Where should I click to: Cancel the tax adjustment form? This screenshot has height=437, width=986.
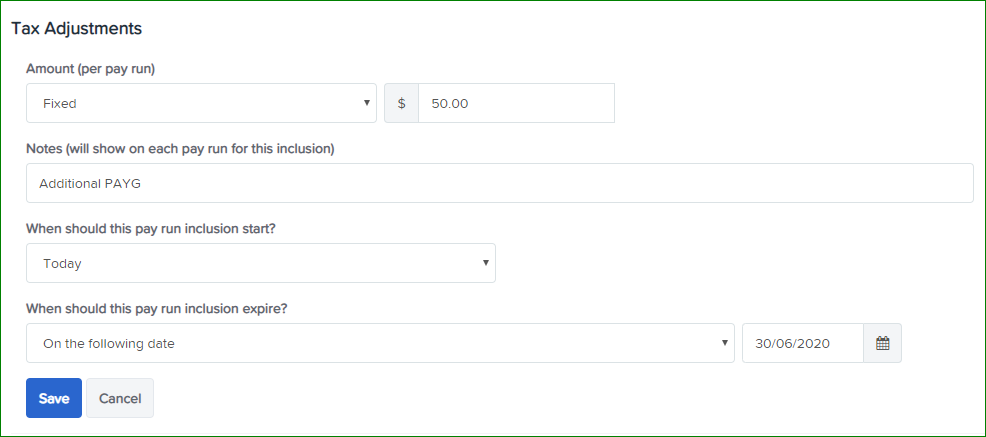[120, 398]
